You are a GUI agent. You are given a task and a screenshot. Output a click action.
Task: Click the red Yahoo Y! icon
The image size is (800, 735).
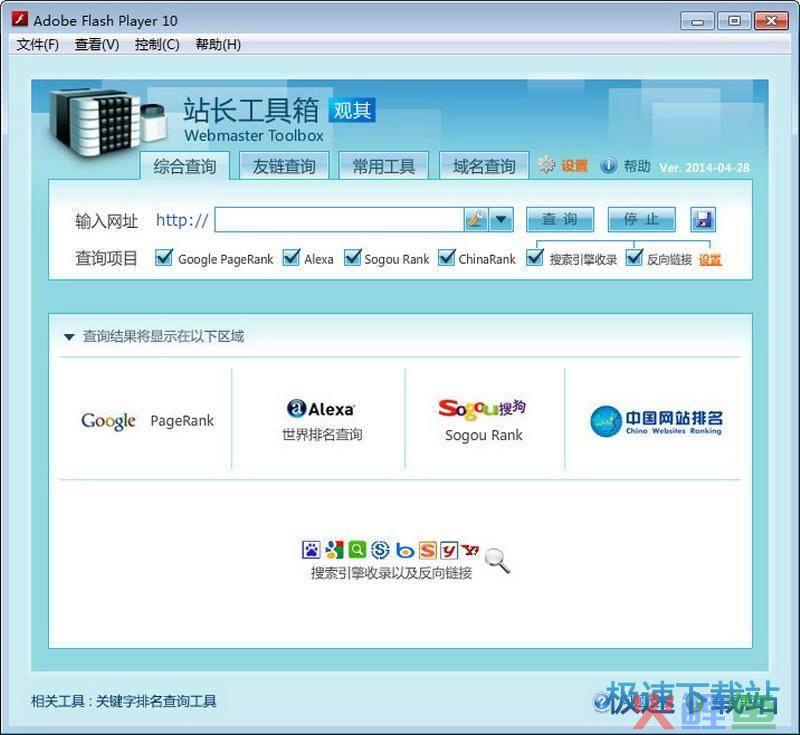click(x=470, y=549)
